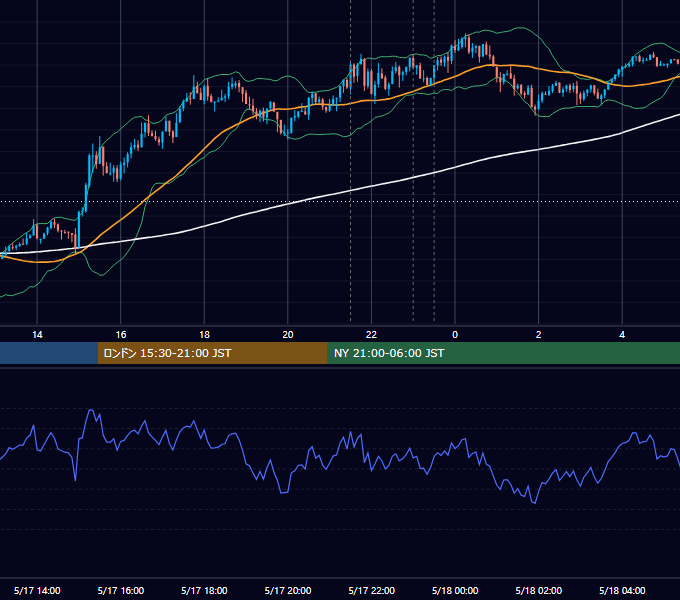The width and height of the screenshot is (680, 600).
Task: Click the 0 hour axis label
Action: pos(455,335)
